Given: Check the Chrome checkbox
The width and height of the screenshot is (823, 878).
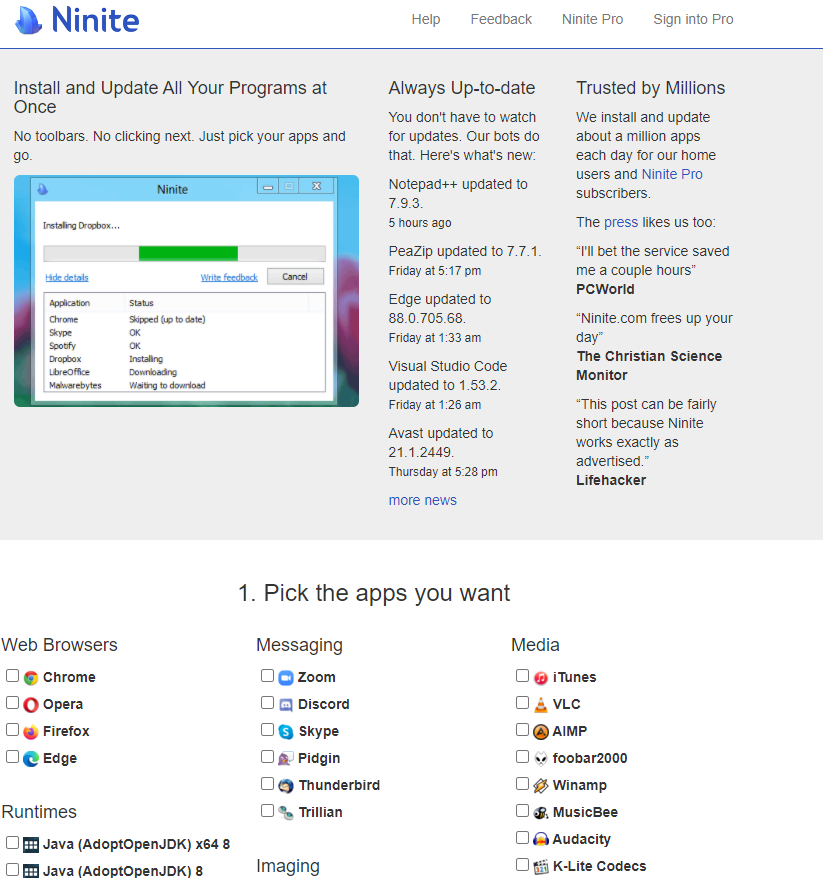Looking at the screenshot, I should coord(12,676).
